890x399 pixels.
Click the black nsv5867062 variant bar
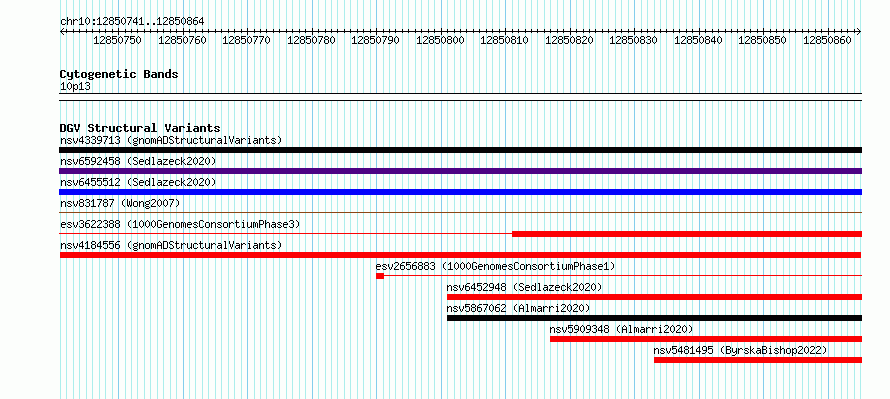654,318
